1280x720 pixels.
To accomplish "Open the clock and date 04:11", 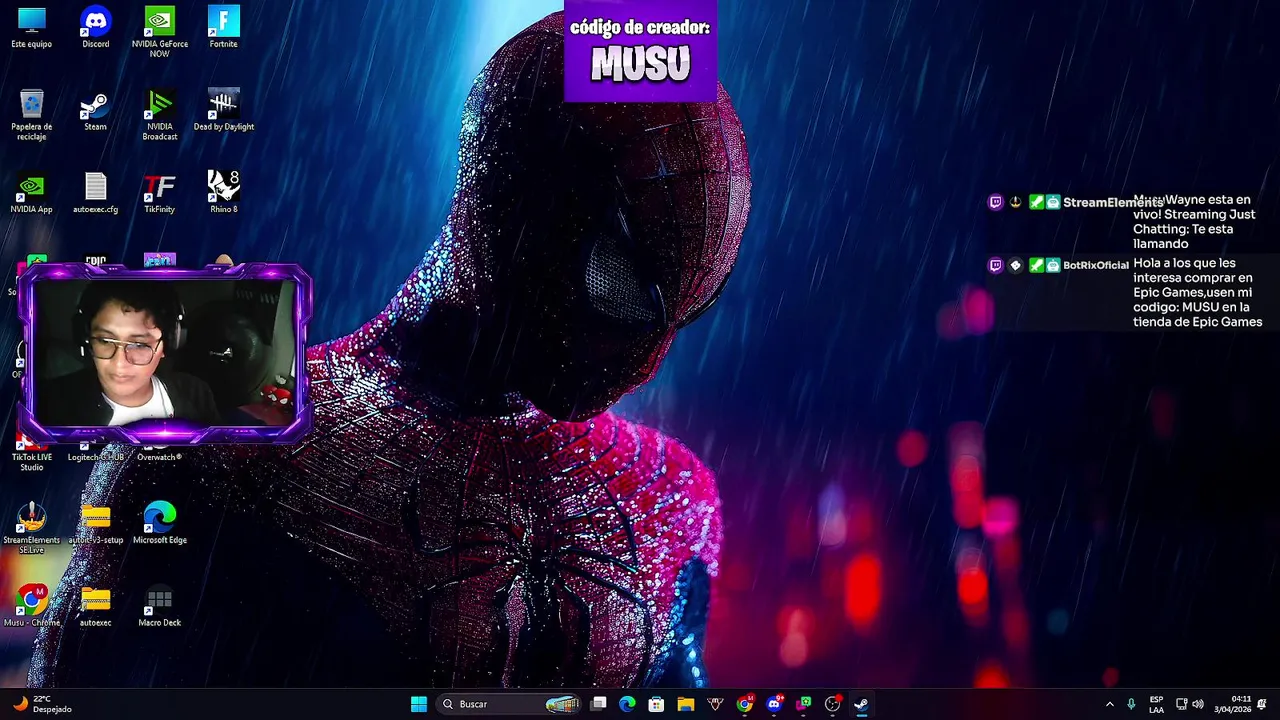I will click(x=1233, y=704).
